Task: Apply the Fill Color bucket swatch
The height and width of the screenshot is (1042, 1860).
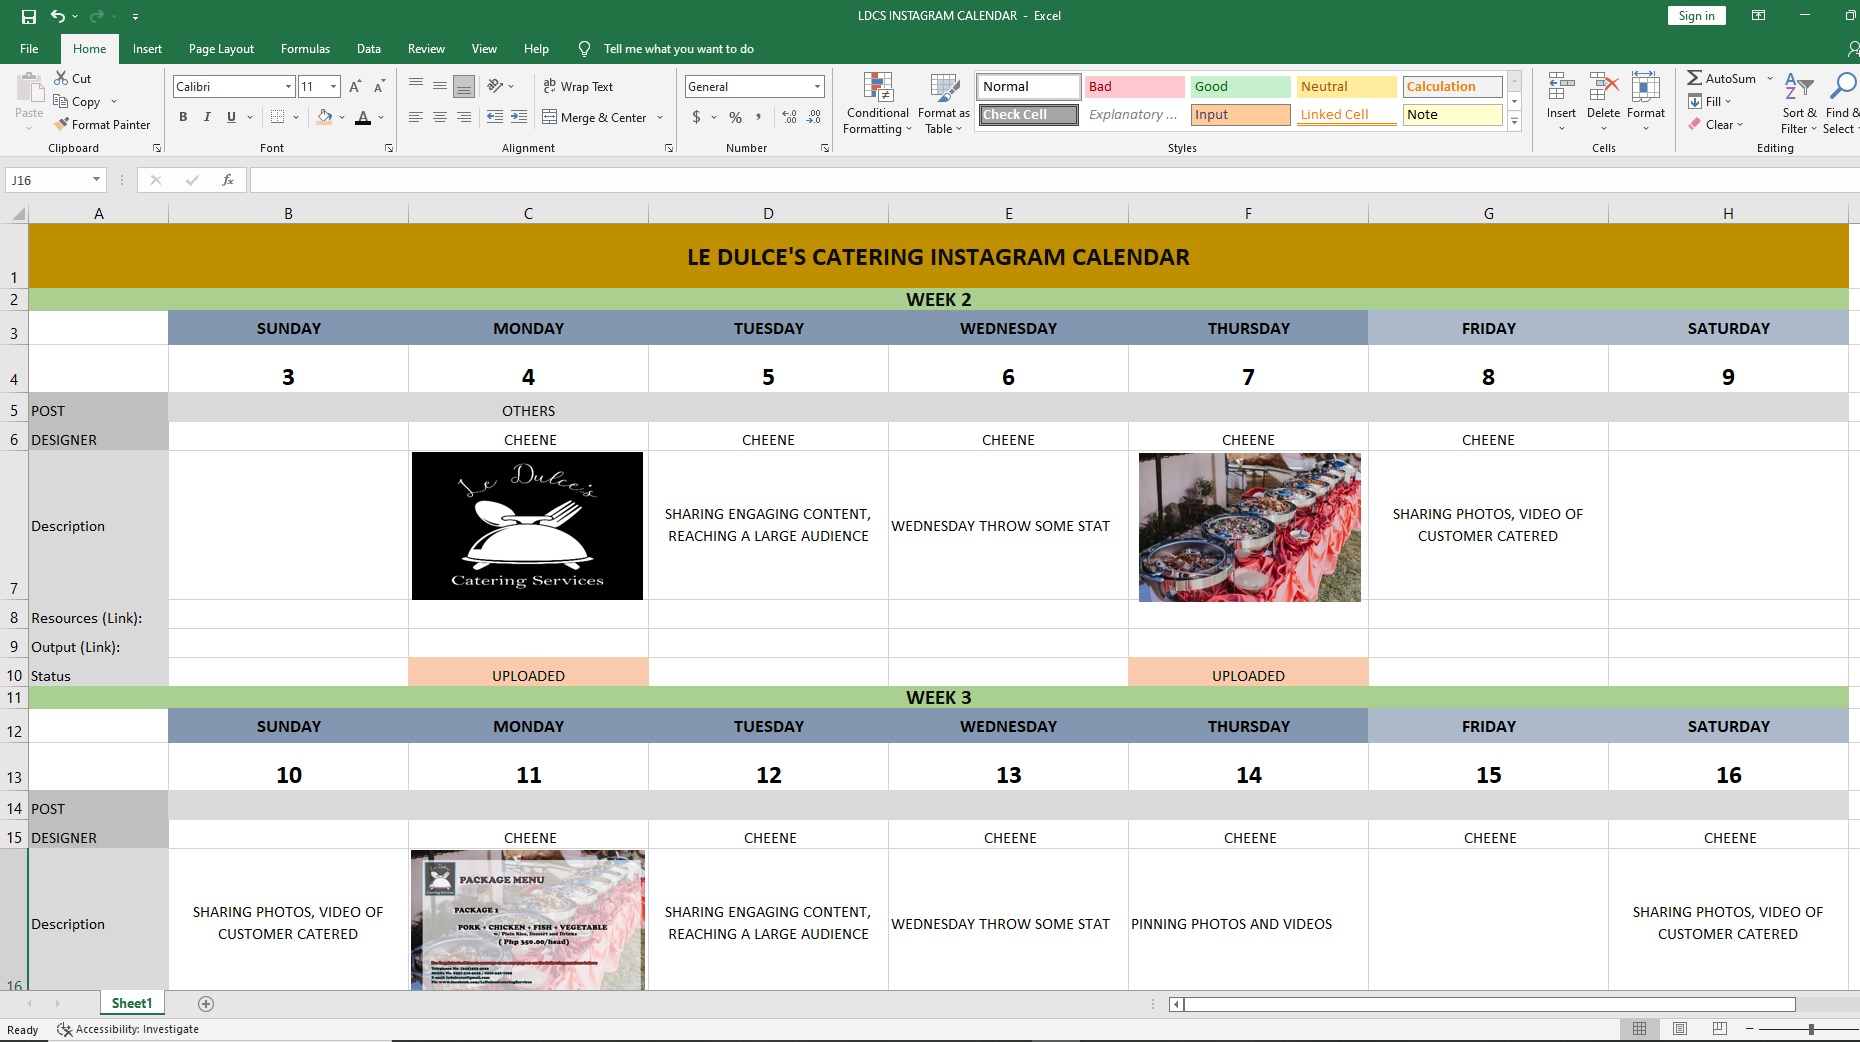Action: tap(324, 117)
